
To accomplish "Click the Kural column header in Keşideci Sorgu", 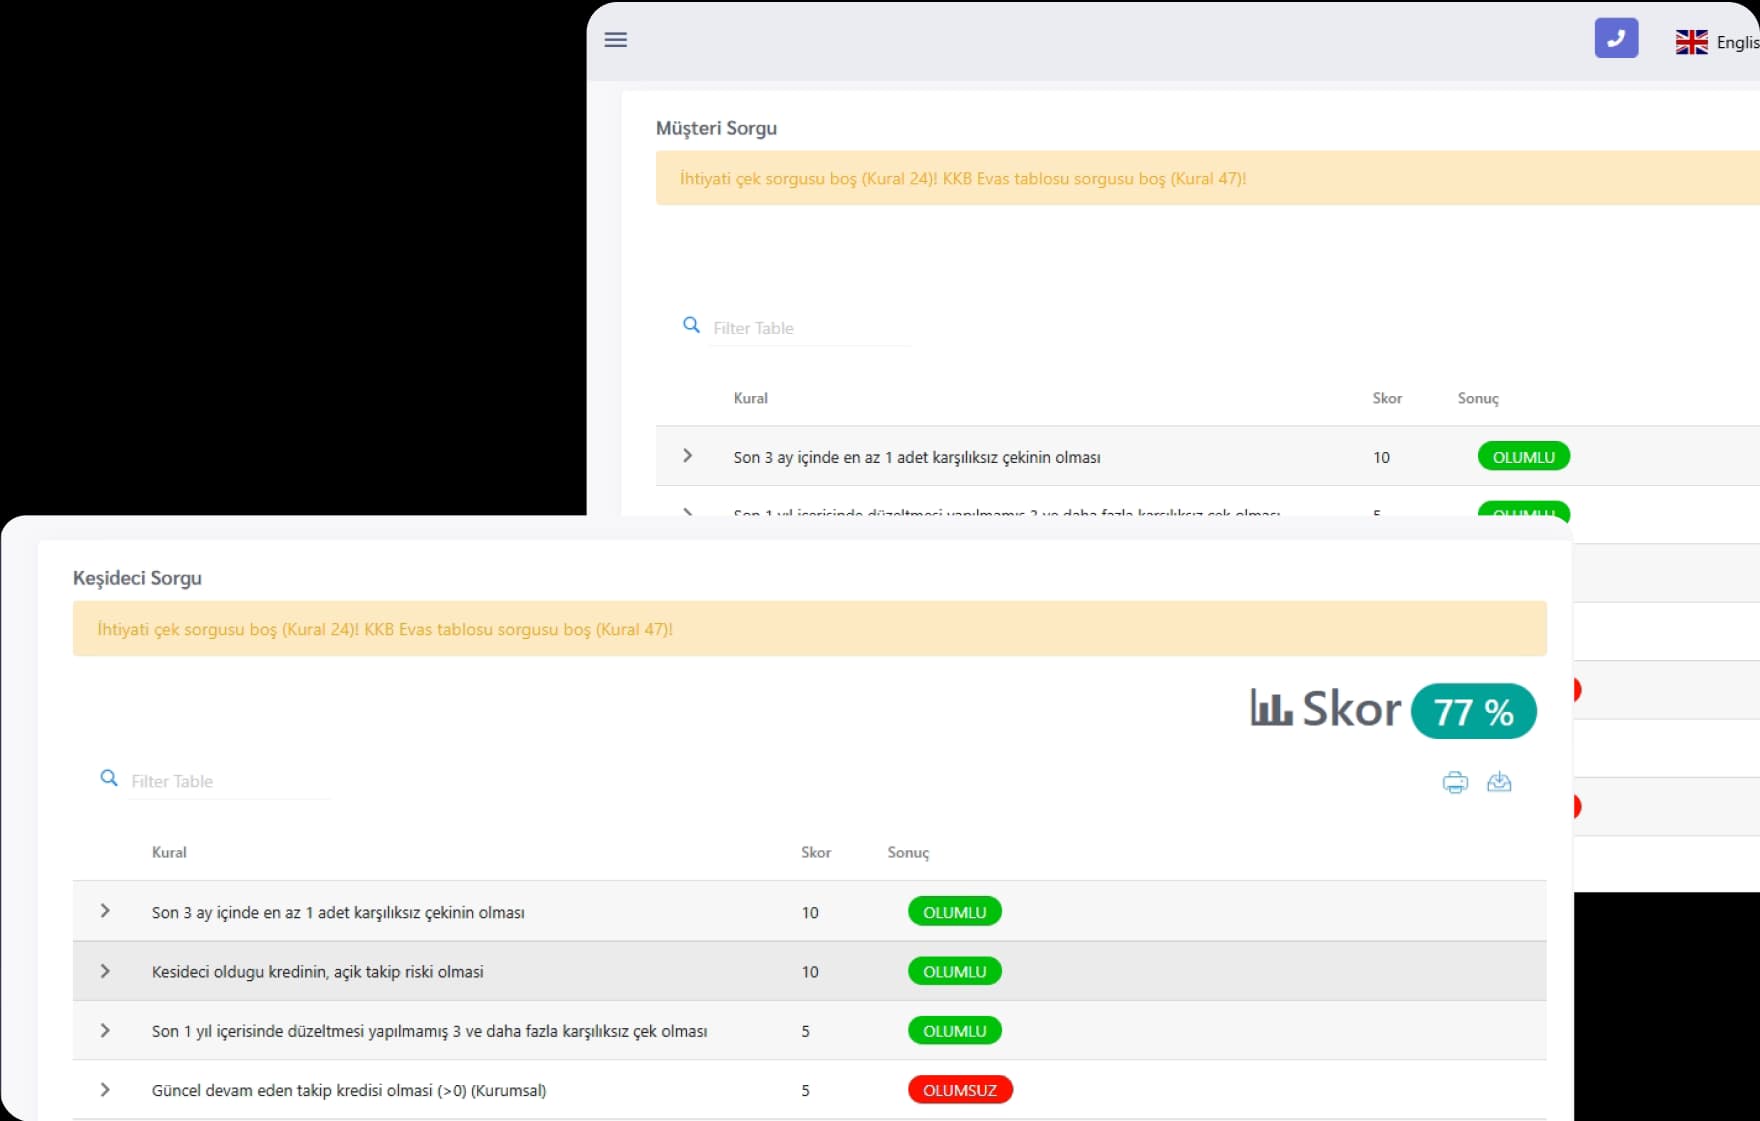I will (x=169, y=852).
